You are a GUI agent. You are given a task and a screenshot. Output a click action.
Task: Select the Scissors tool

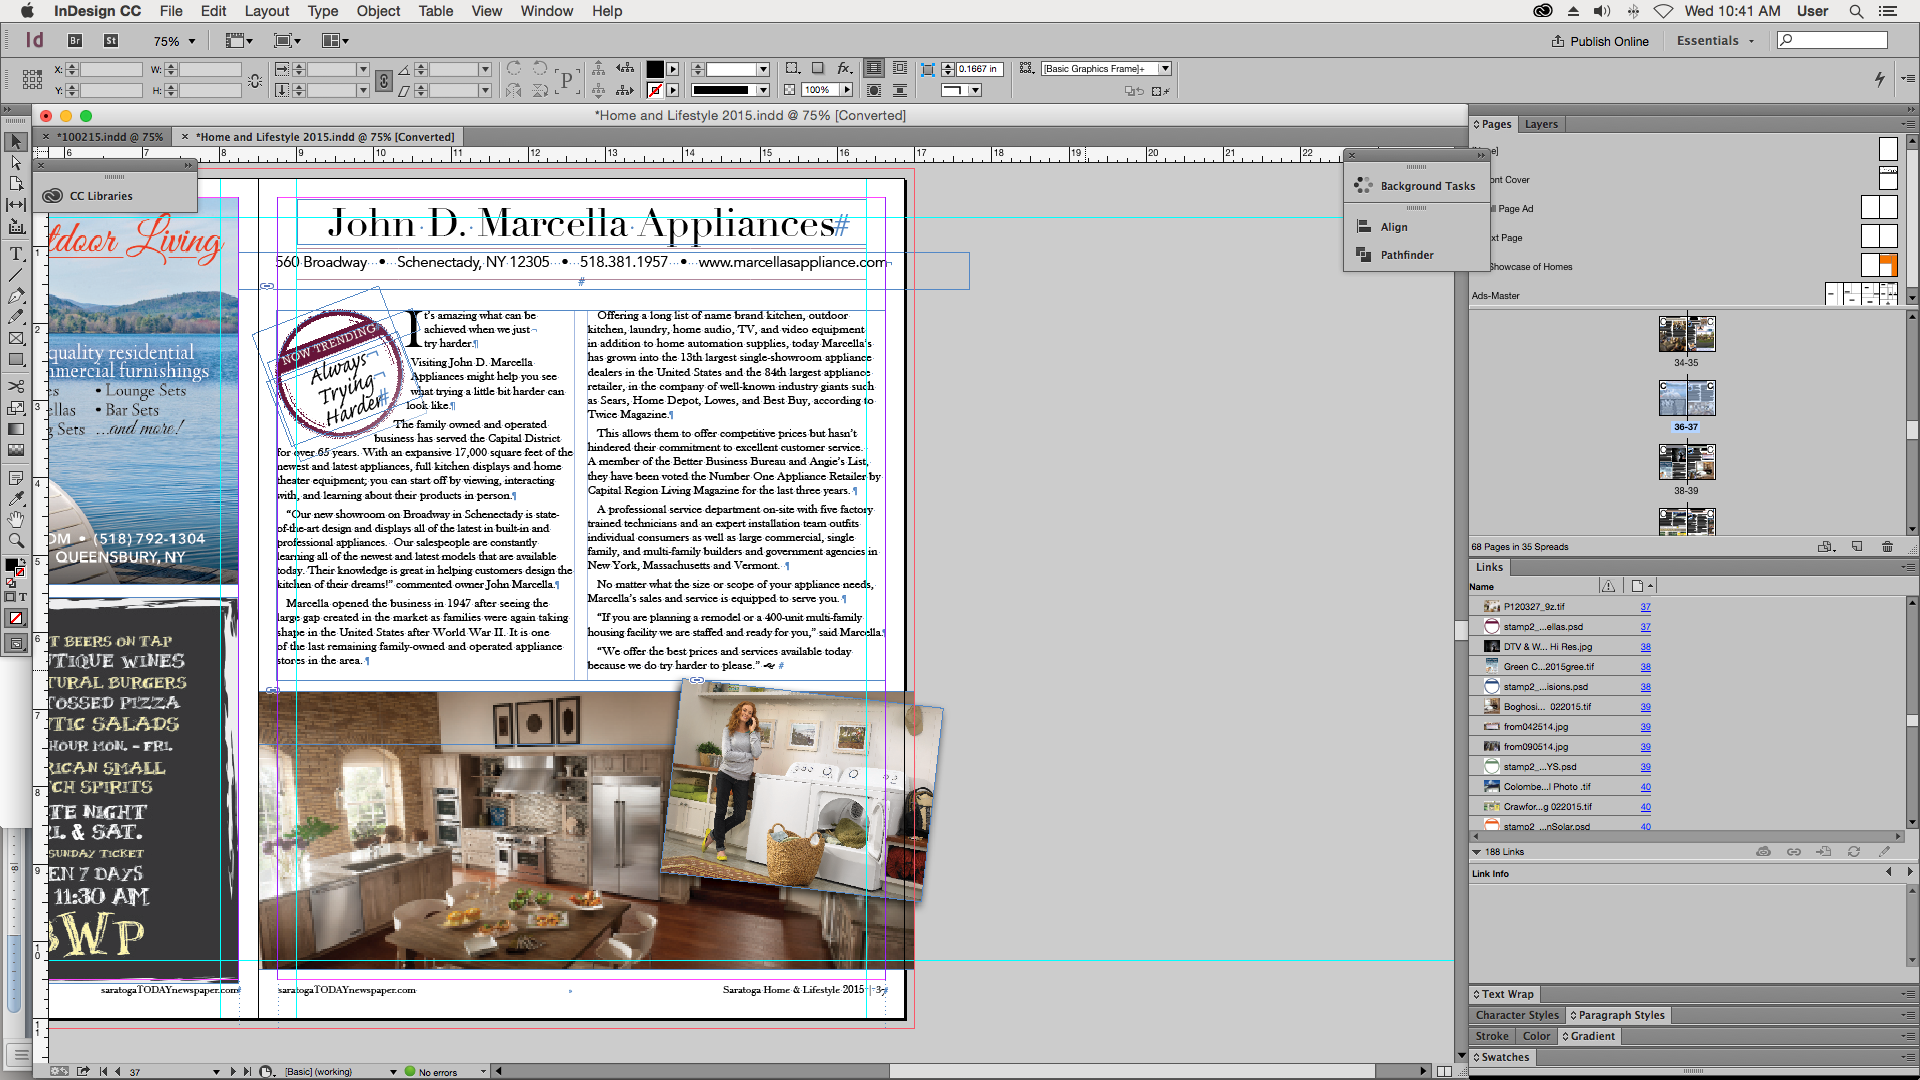tap(16, 386)
